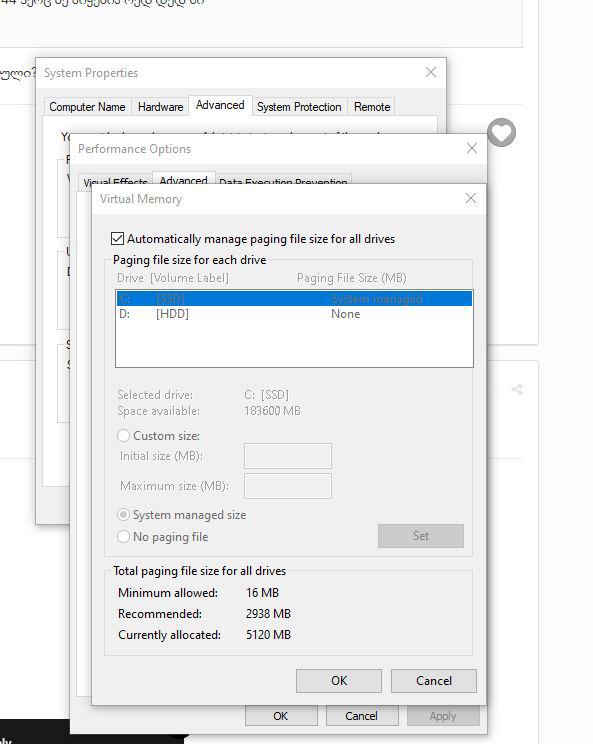Uncheck Automatically manage paging file size
The image size is (593, 744).
click(117, 238)
